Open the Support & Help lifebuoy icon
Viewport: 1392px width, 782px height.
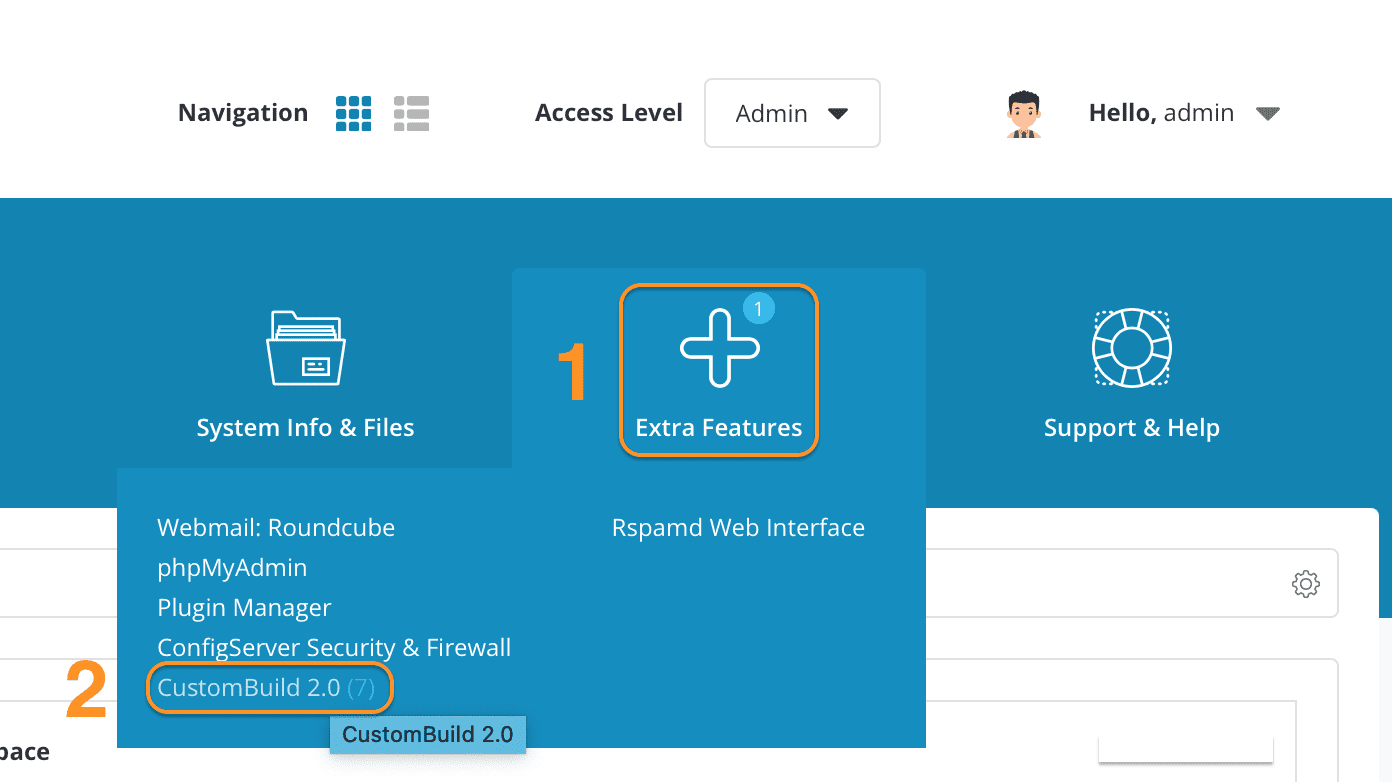click(1131, 348)
